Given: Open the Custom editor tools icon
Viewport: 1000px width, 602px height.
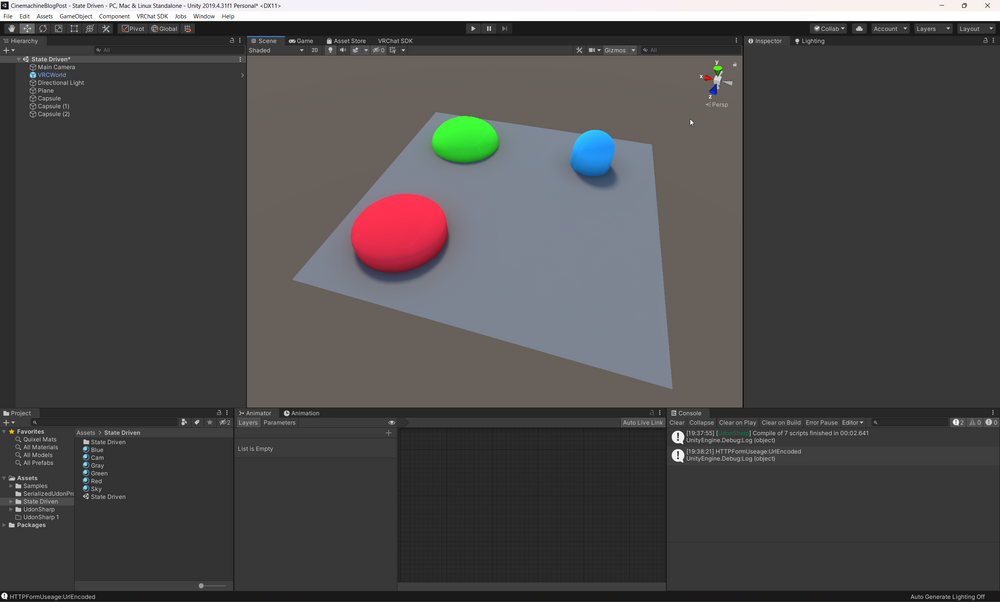Looking at the screenshot, I should (x=105, y=28).
